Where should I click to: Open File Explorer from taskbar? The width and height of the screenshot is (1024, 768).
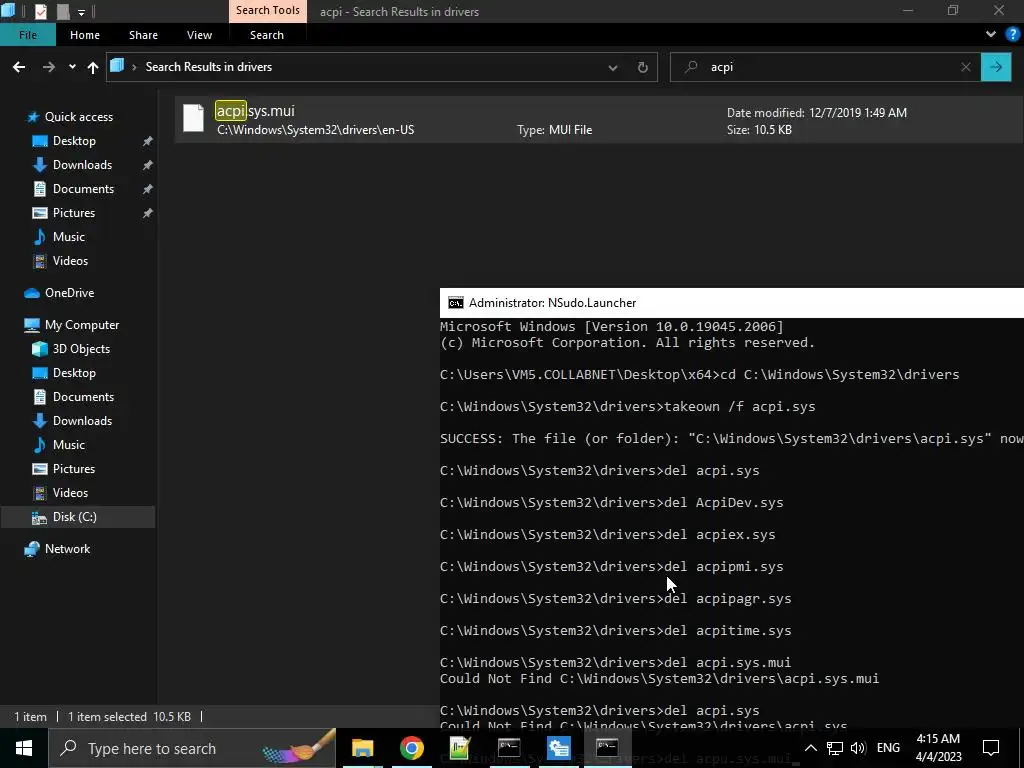pyautogui.click(x=362, y=748)
